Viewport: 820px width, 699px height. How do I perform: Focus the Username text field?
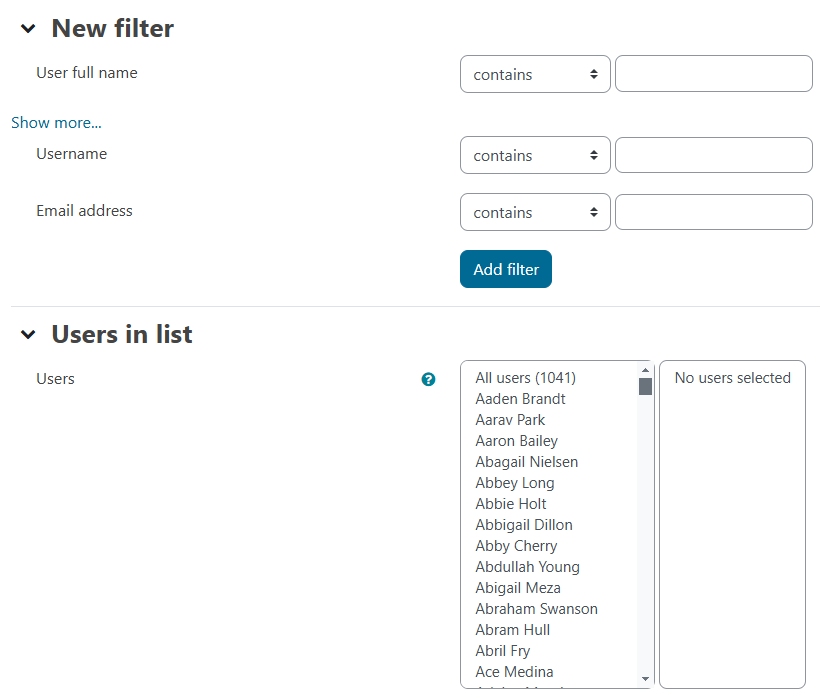[x=713, y=155]
